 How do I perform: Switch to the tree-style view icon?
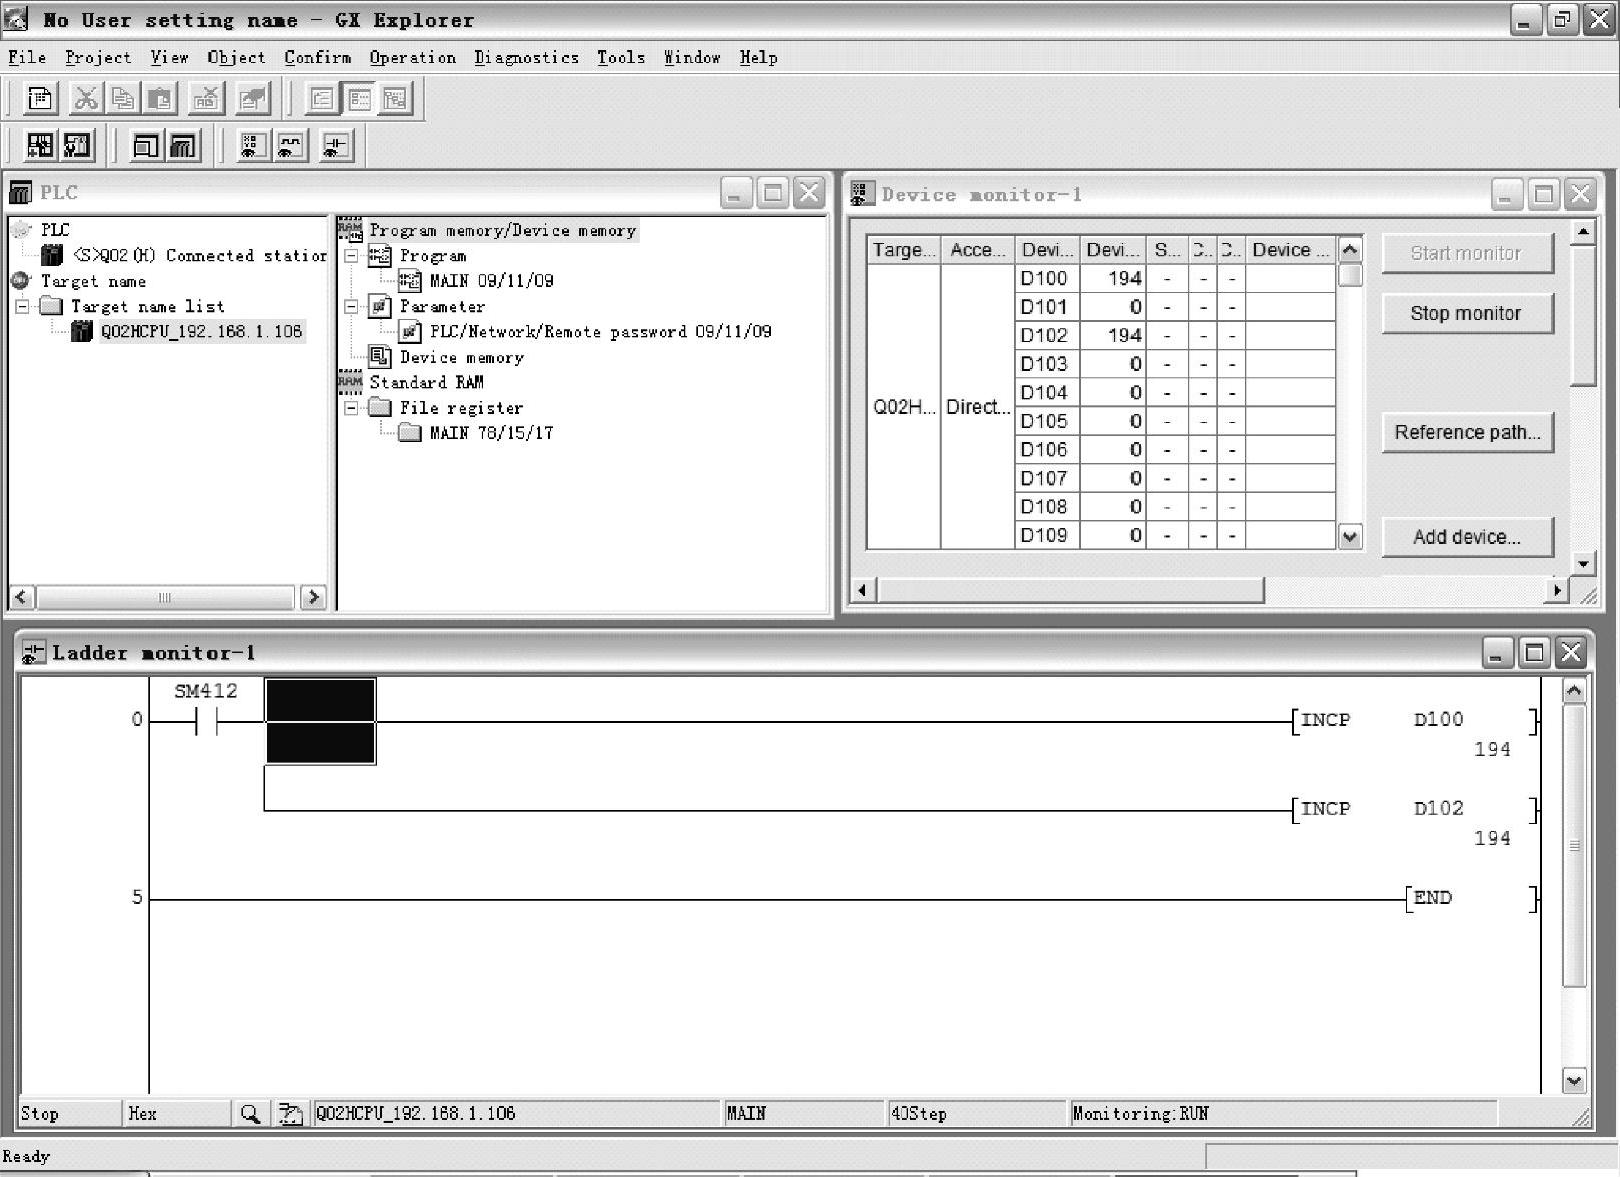pyautogui.click(x=396, y=98)
